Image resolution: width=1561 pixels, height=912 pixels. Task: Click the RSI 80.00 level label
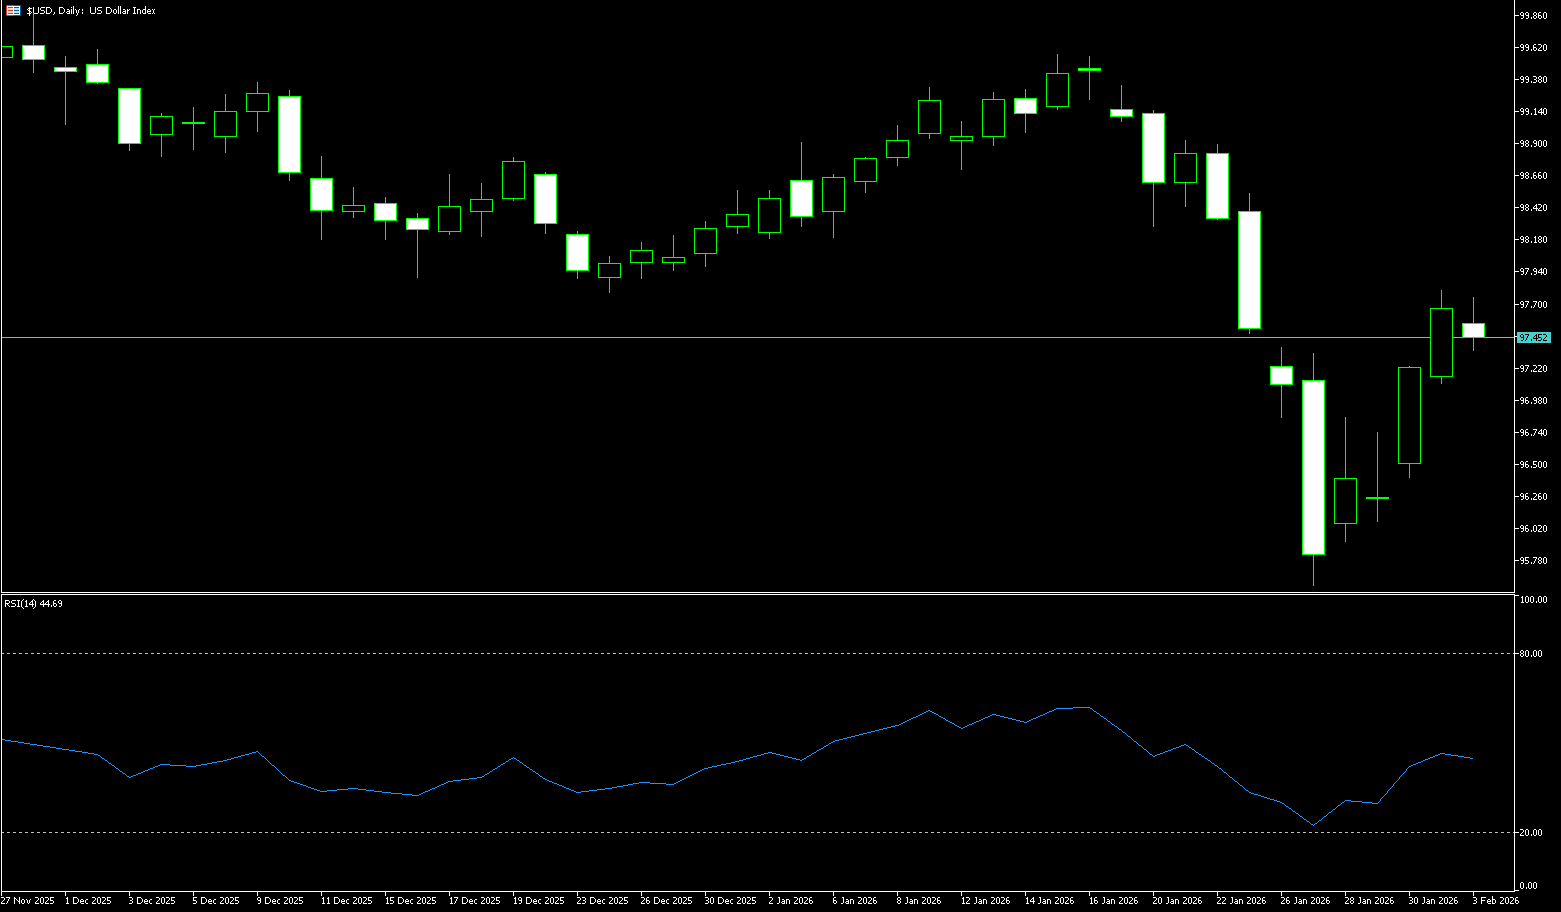[x=1531, y=654]
